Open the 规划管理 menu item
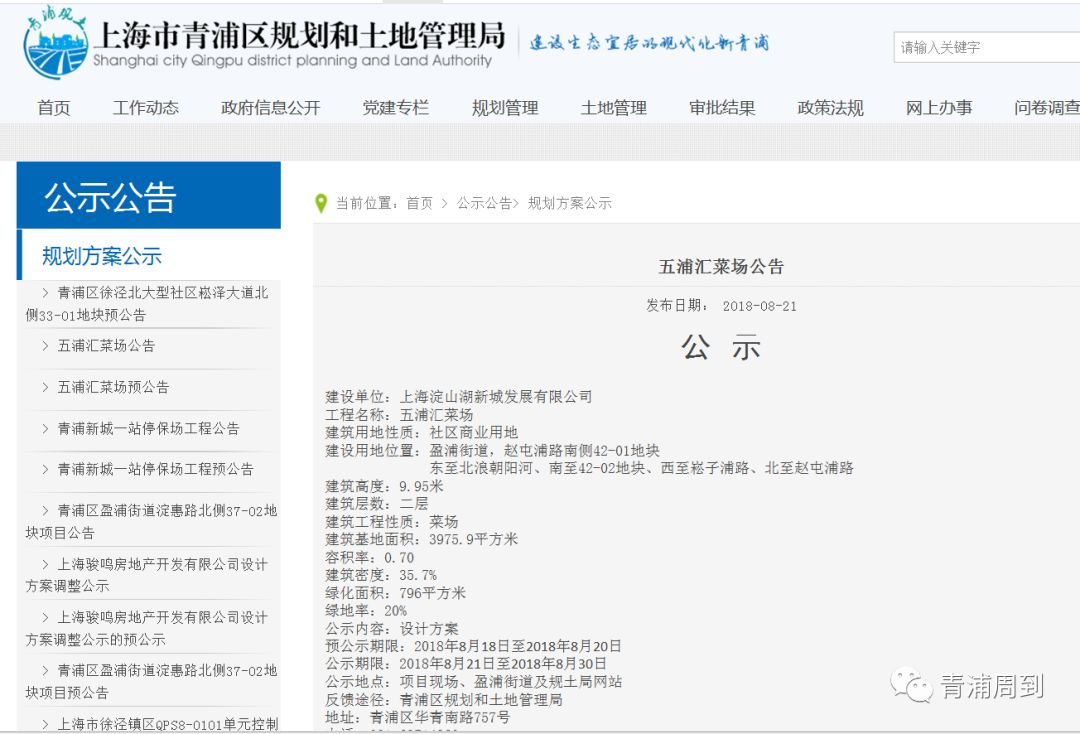 coord(505,108)
